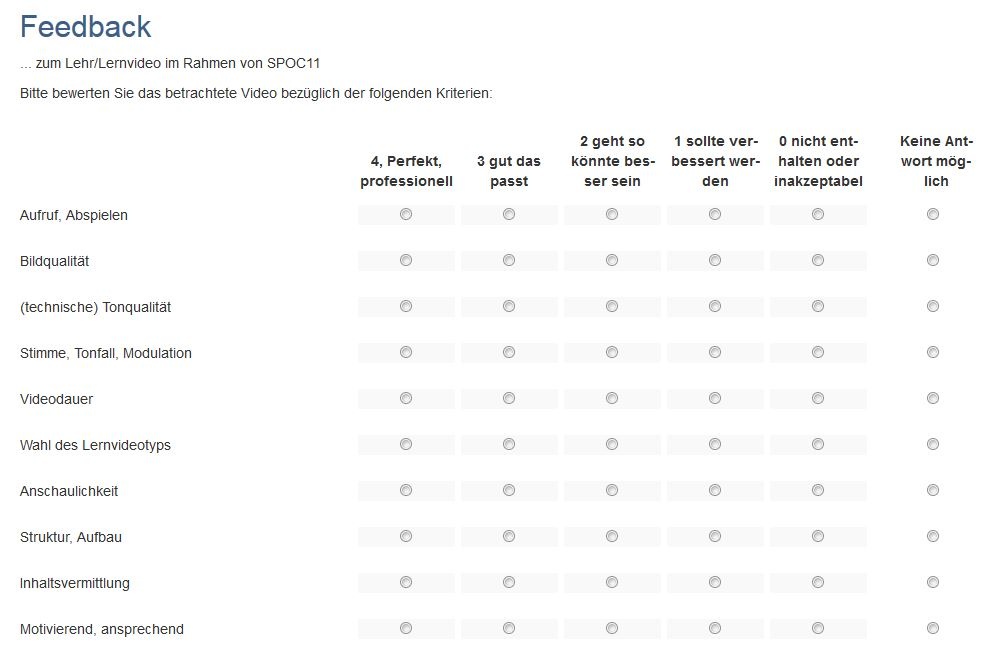Select Keine Antwort möglich for Struktur, Aufbau

tap(933, 536)
